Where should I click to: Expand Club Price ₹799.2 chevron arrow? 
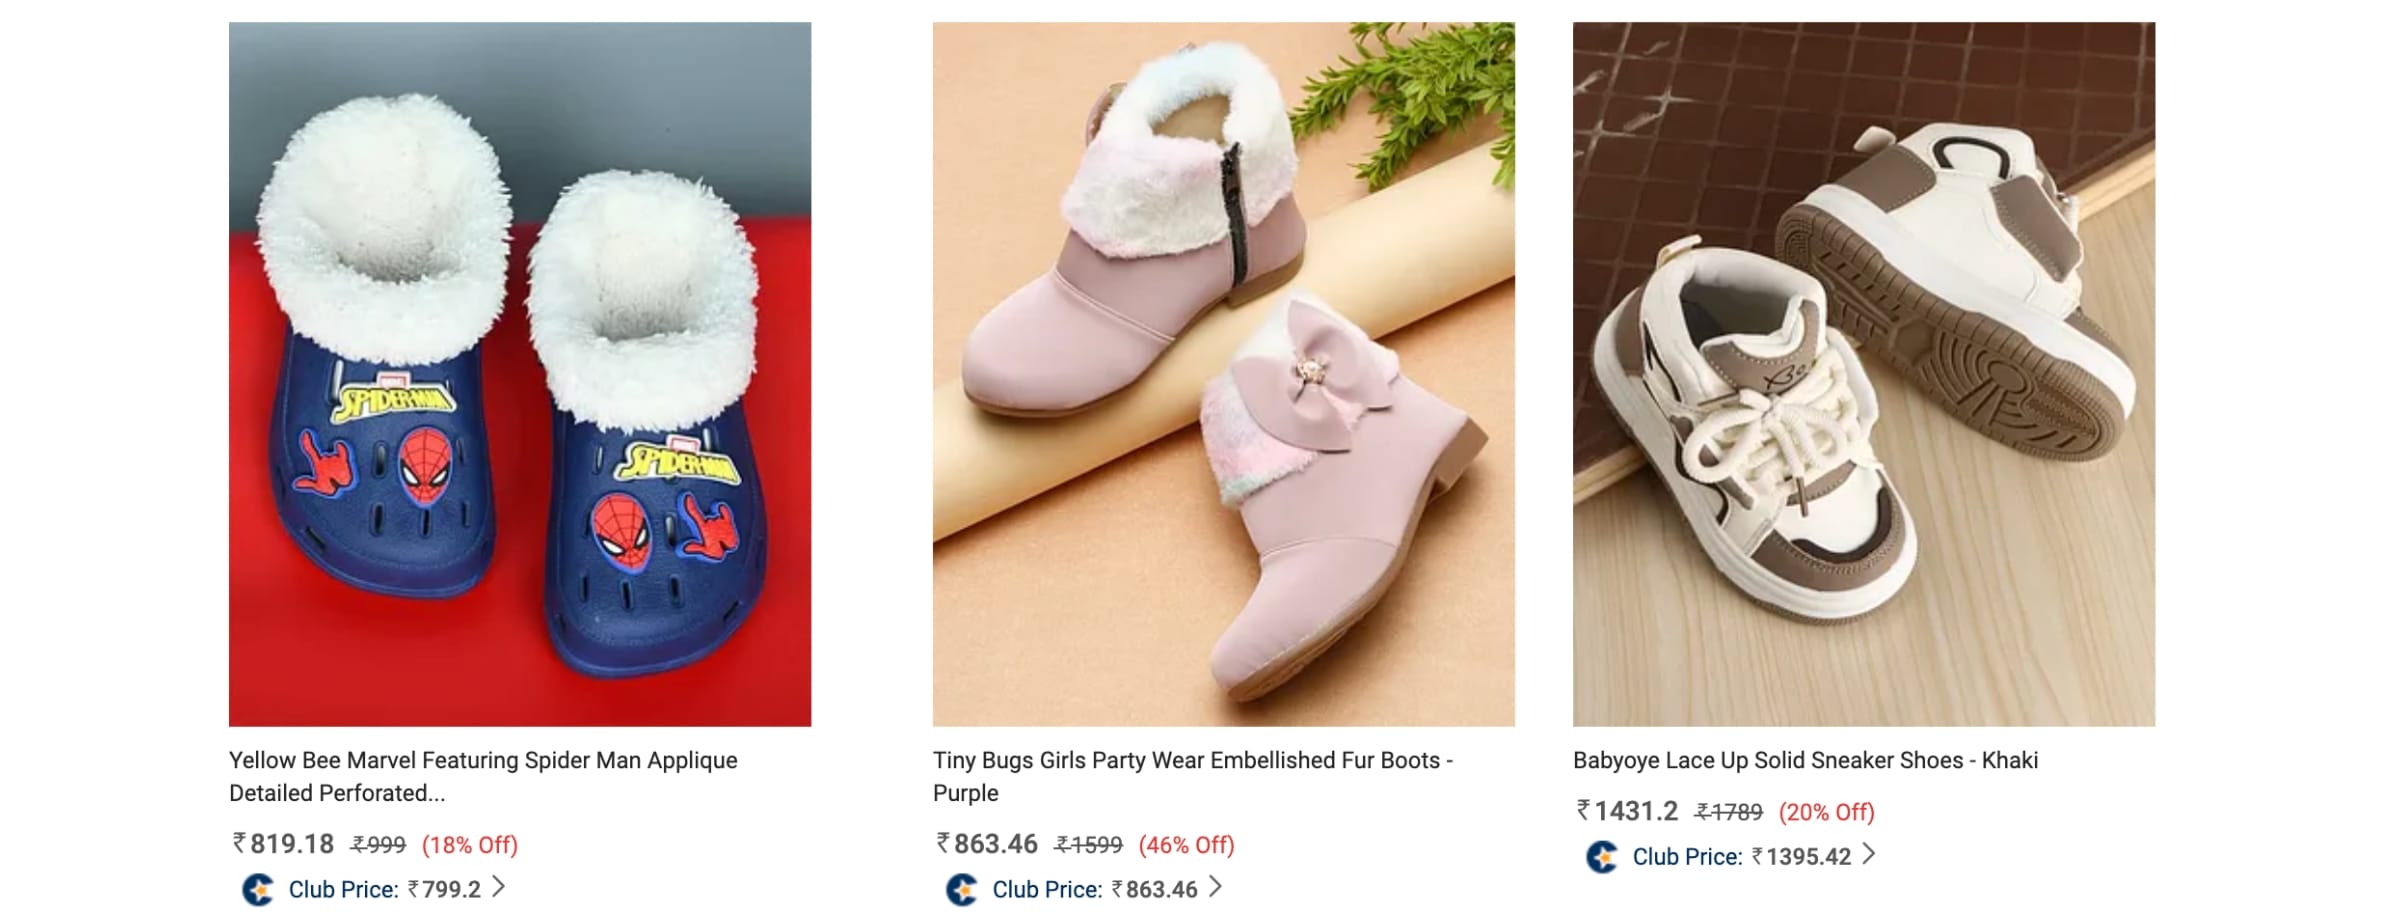[x=499, y=887]
